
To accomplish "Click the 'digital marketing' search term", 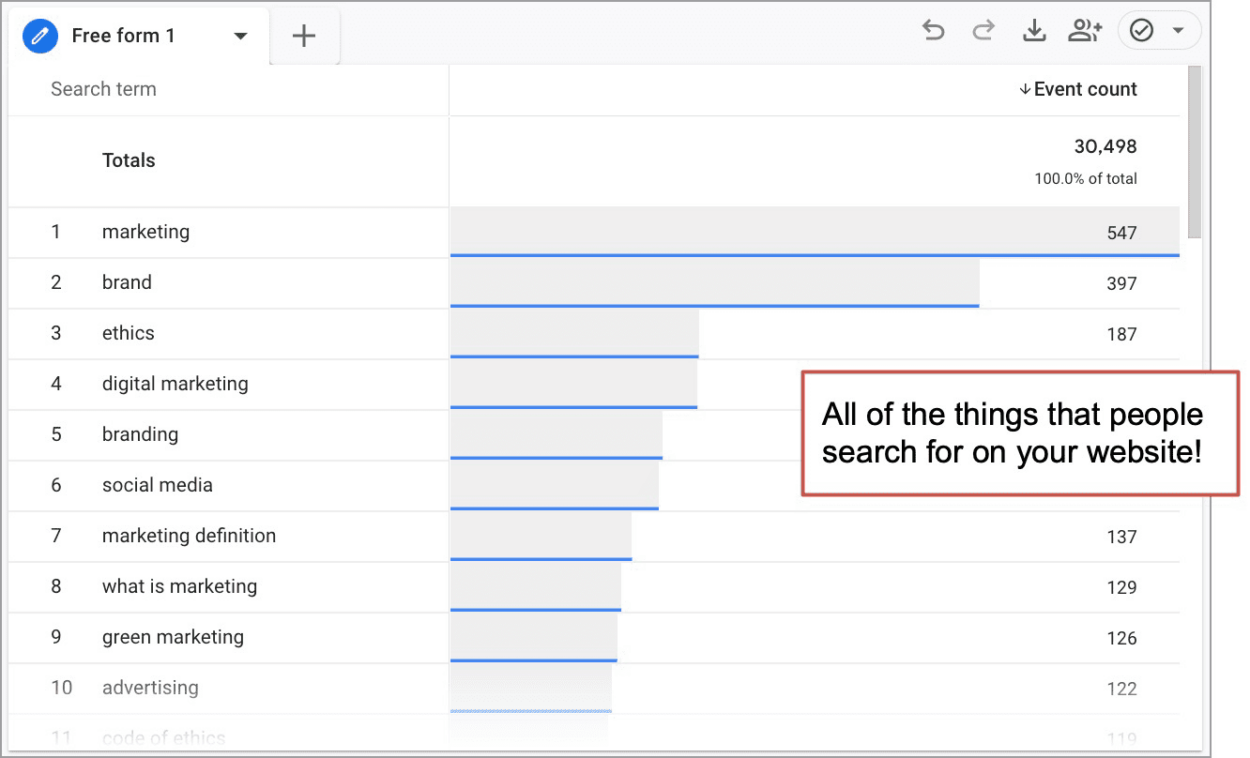I will 175,384.
